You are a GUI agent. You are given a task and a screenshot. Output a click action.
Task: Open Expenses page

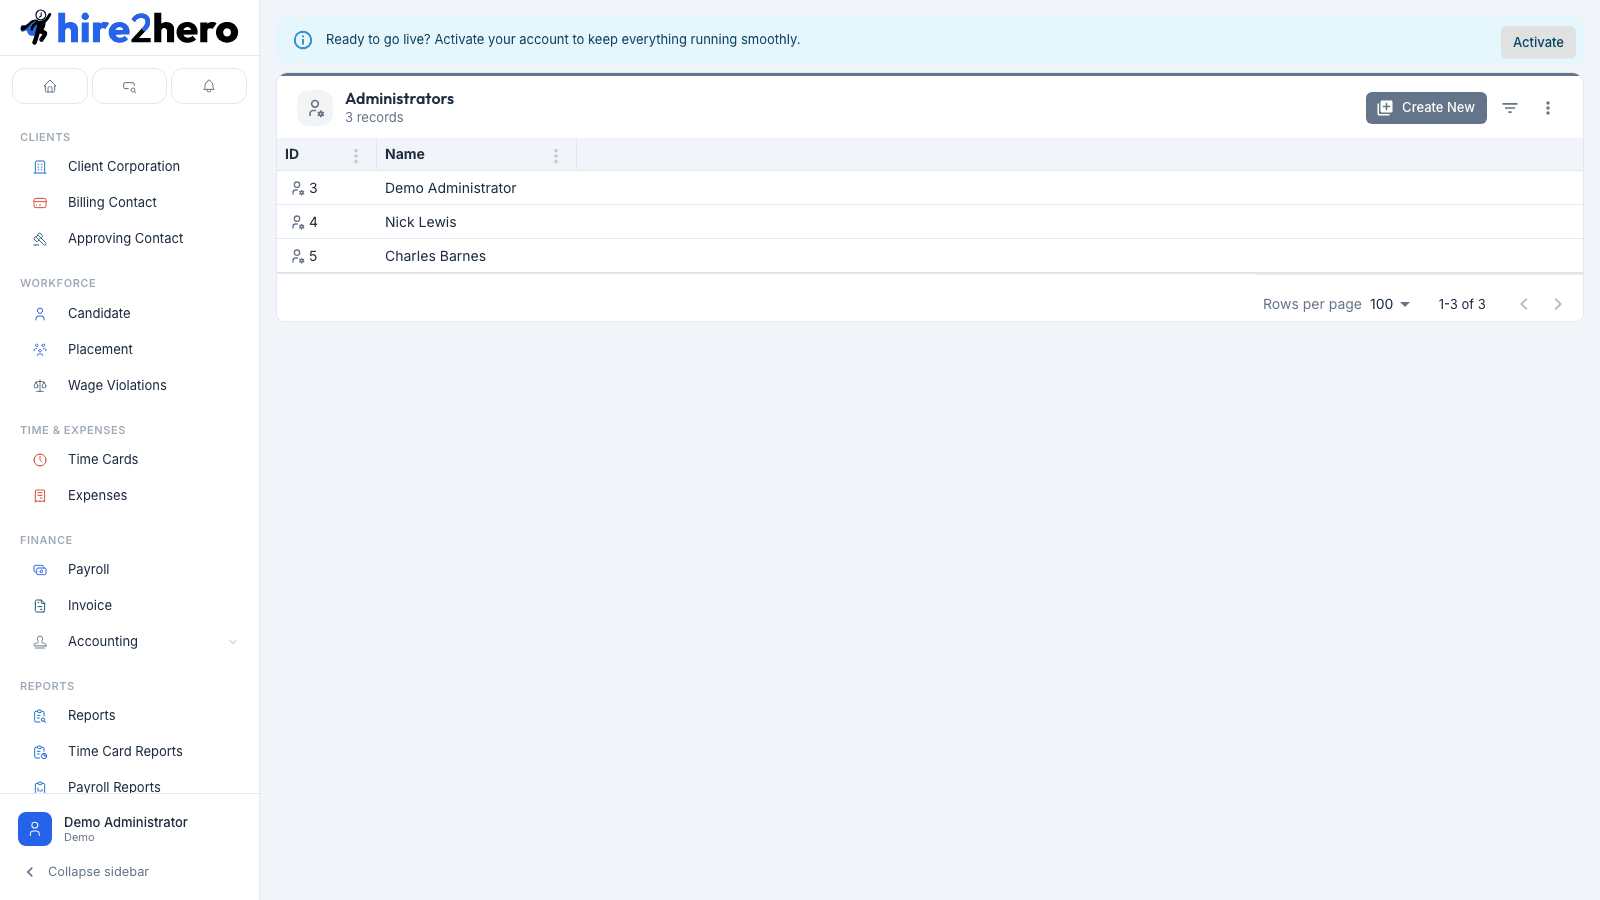click(x=98, y=496)
